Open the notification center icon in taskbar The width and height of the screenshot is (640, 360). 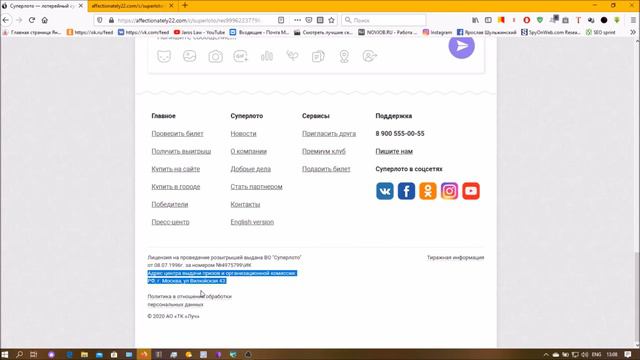pyautogui.click(x=628, y=355)
